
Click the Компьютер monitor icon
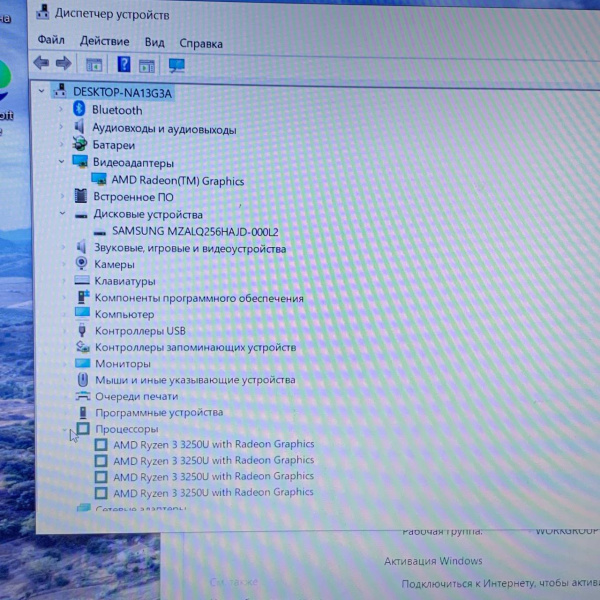click(x=82, y=313)
